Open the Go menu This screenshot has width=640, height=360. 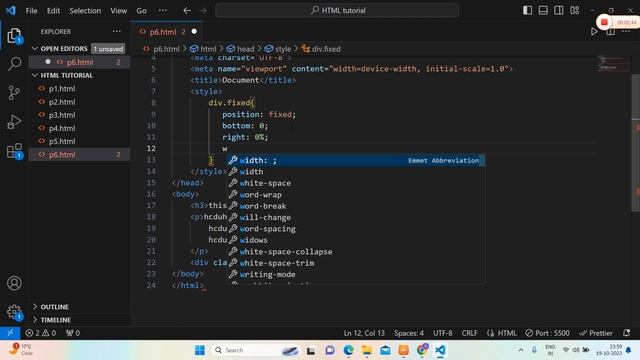(141, 11)
